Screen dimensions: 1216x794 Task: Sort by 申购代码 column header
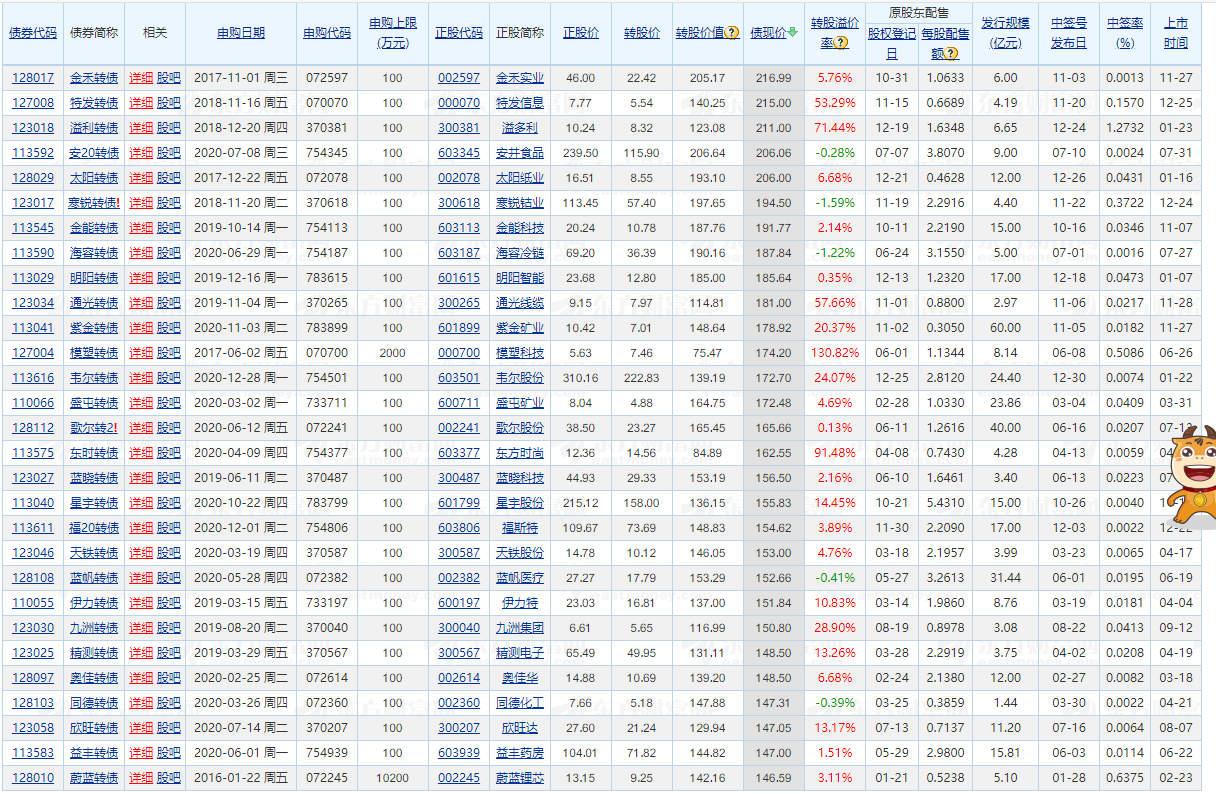point(327,33)
